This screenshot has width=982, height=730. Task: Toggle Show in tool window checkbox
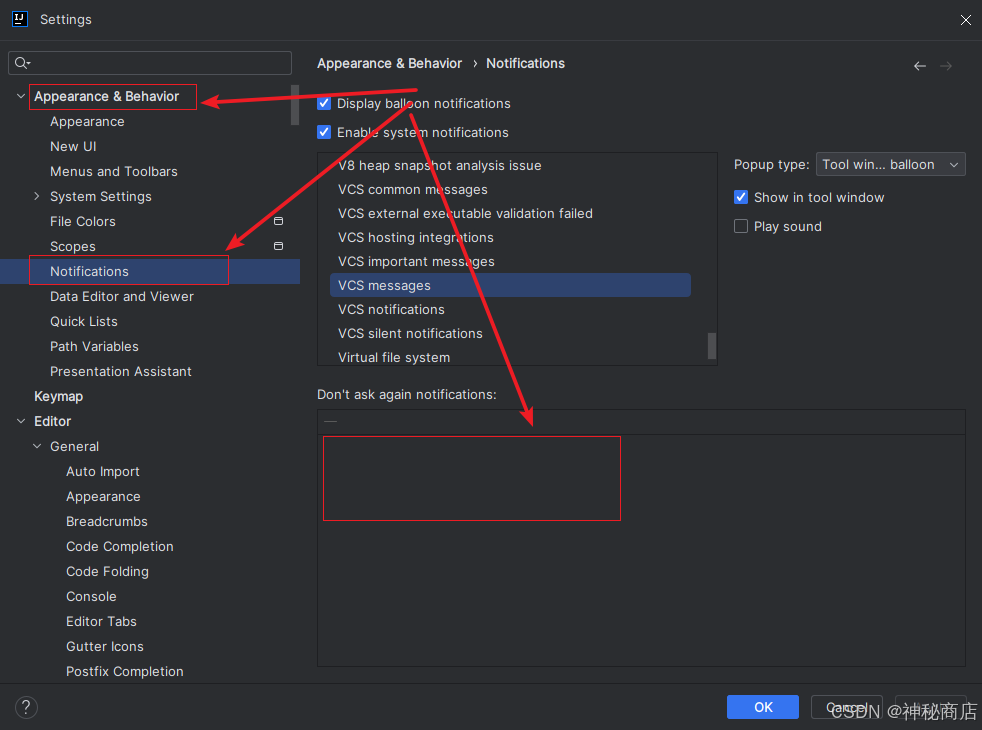pos(741,197)
